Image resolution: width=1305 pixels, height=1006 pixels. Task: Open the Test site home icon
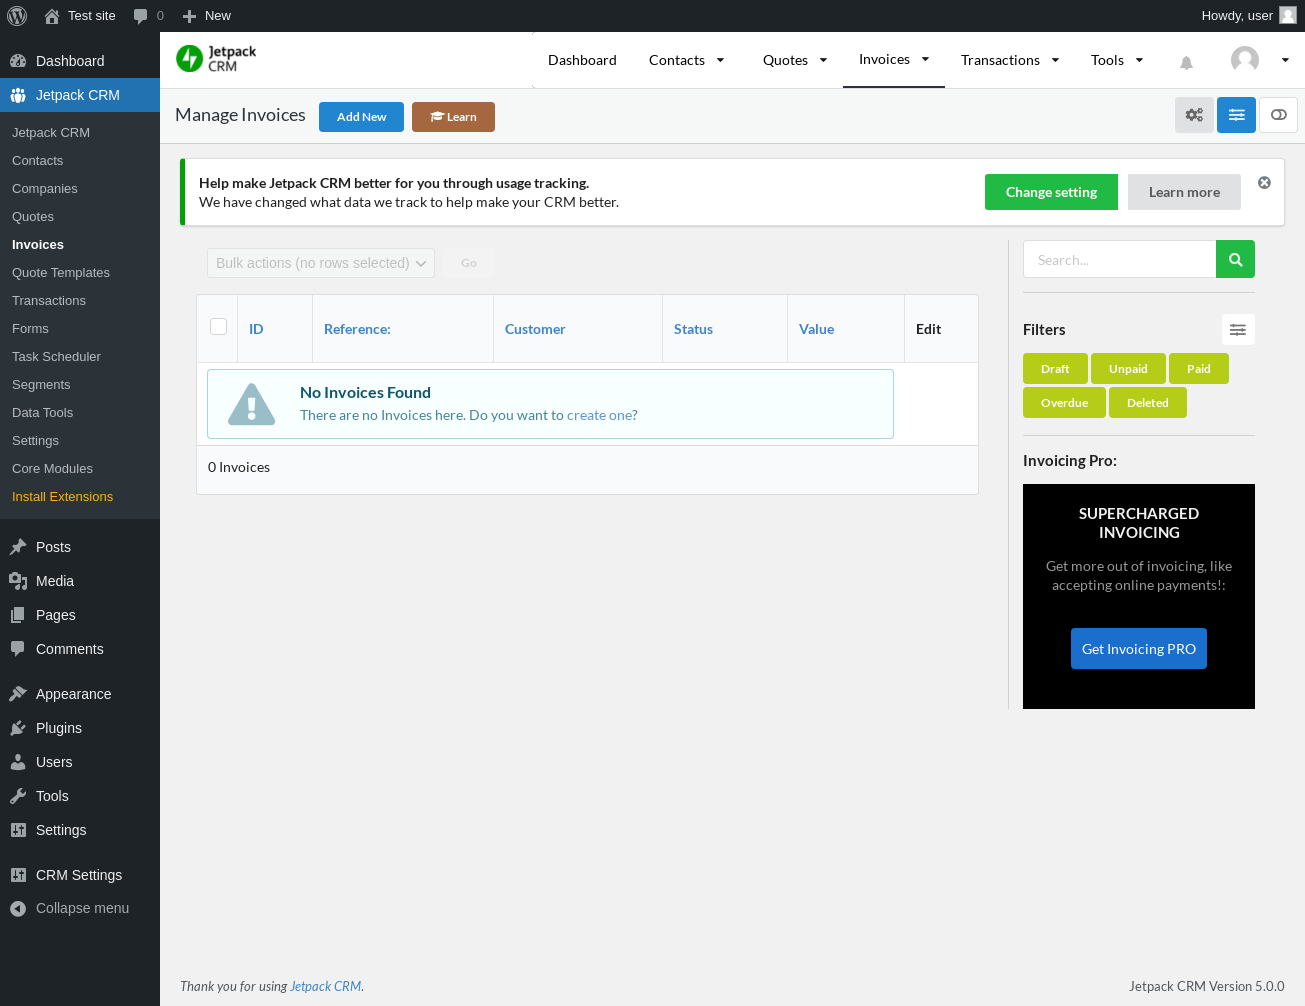pos(52,16)
